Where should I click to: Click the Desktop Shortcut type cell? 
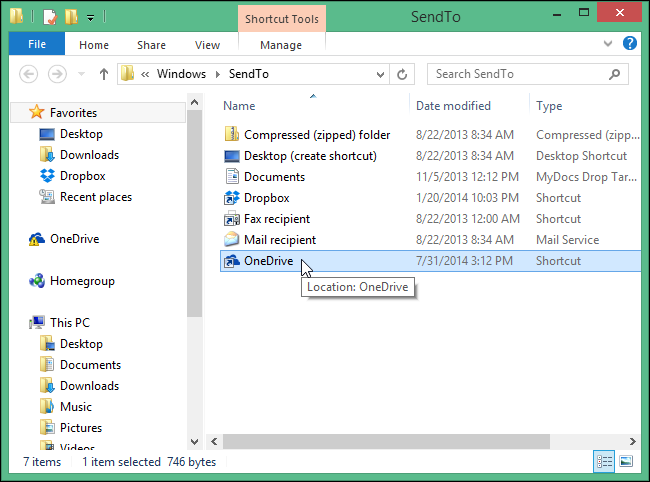[x=581, y=156]
